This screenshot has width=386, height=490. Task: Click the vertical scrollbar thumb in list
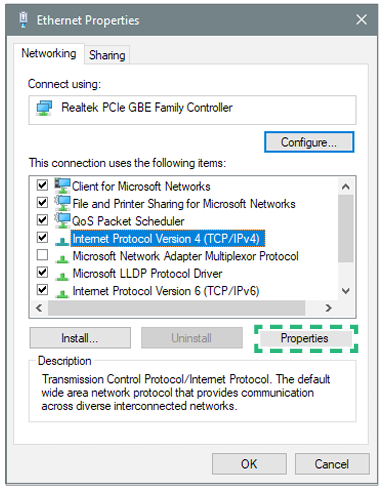346,228
